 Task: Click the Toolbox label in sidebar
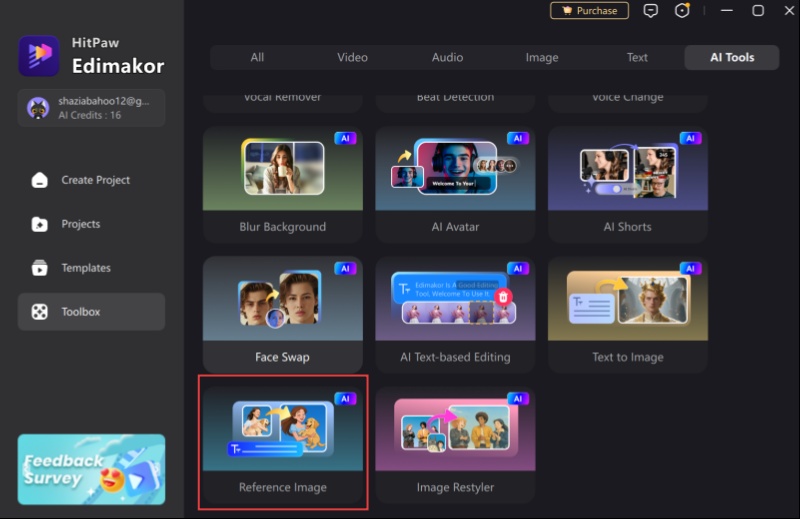click(x=81, y=312)
